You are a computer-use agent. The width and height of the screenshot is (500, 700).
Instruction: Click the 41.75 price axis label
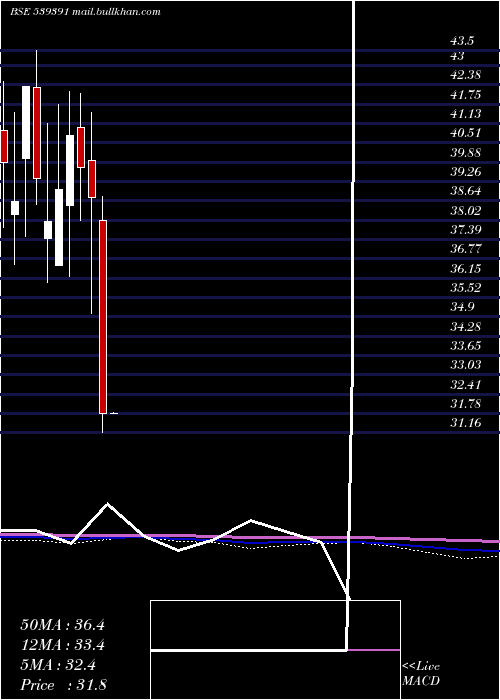466,95
